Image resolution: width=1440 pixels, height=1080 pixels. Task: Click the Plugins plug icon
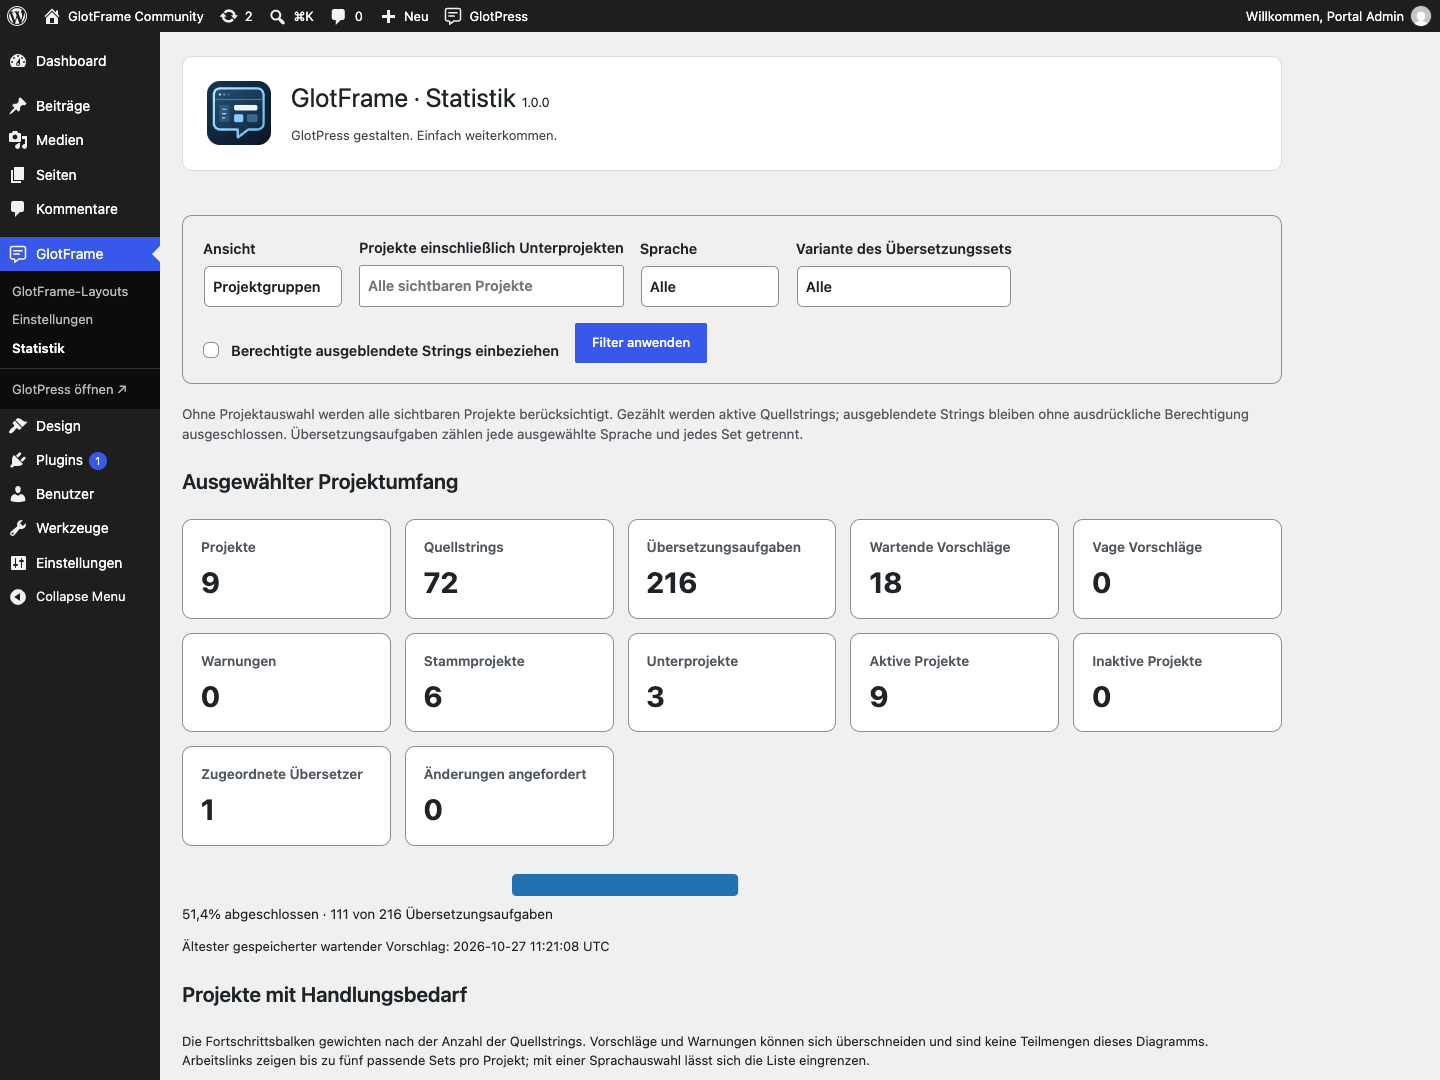tap(18, 460)
